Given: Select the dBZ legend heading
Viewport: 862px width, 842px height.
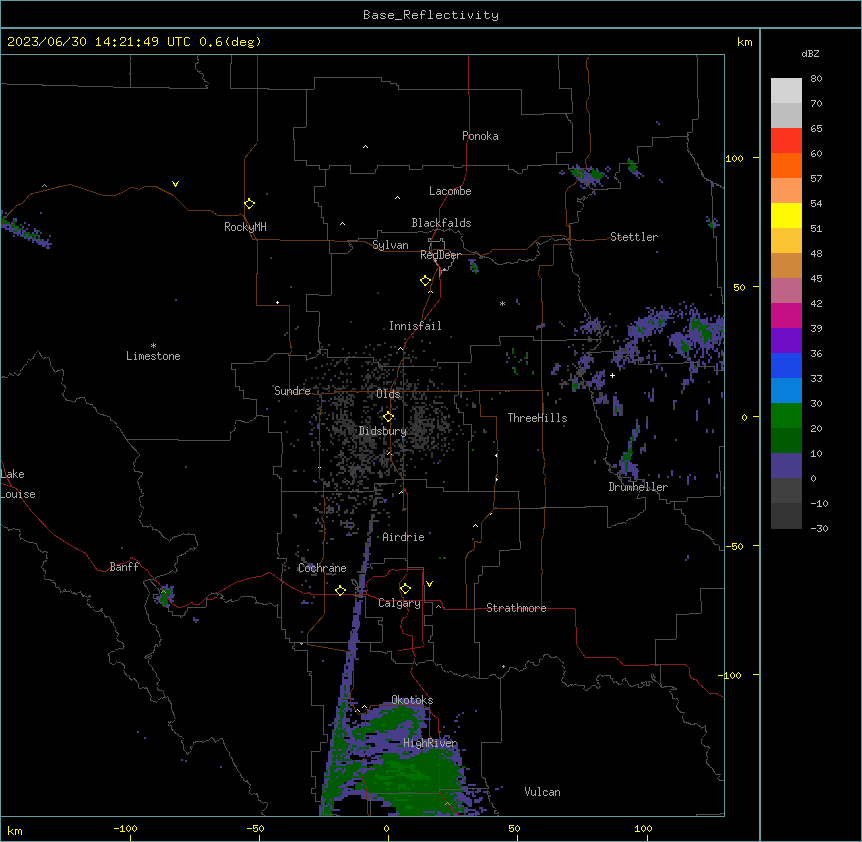Looking at the screenshot, I should 810,54.
